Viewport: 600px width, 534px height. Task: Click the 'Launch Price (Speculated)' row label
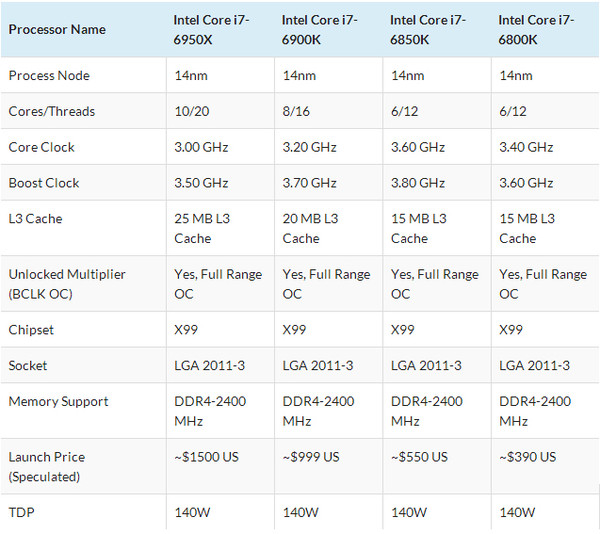pos(47,467)
